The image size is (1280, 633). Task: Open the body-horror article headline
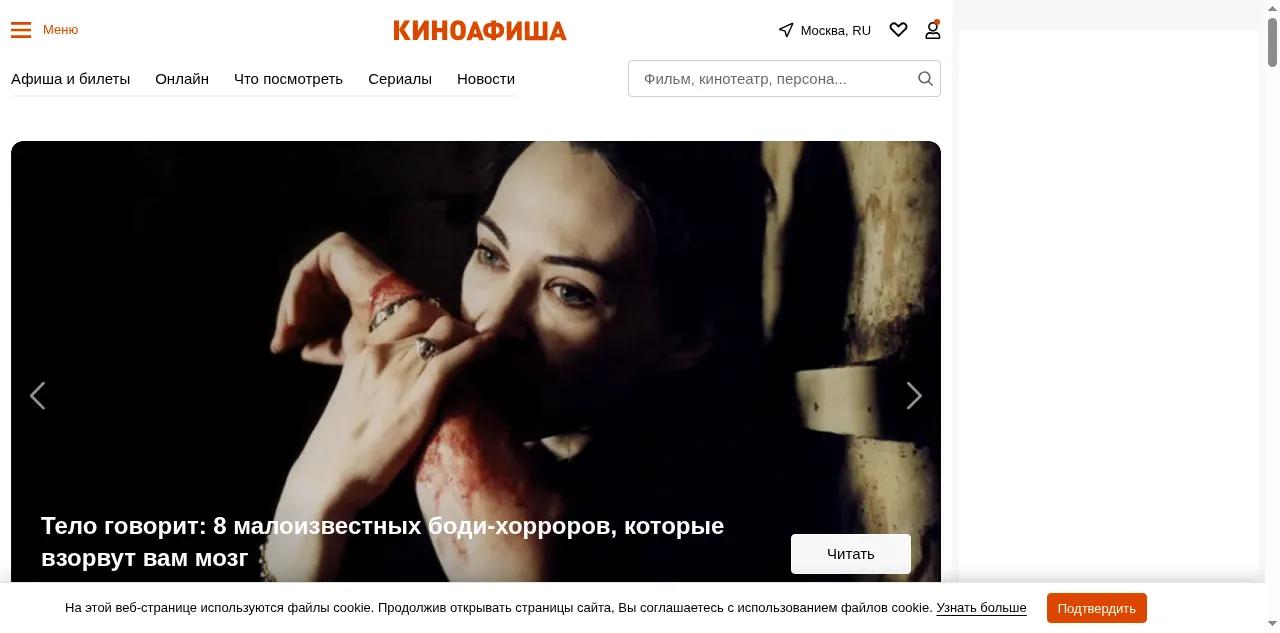coord(382,541)
